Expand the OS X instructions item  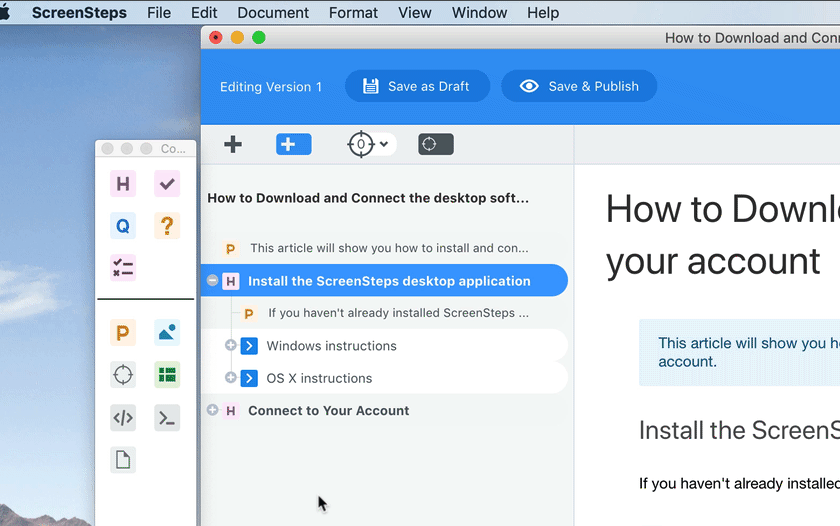point(231,377)
